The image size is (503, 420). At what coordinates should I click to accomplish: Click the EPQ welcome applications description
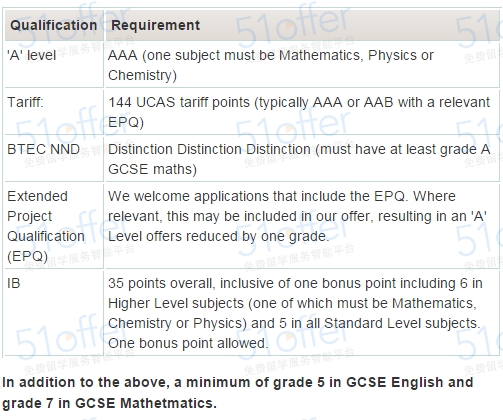297,216
